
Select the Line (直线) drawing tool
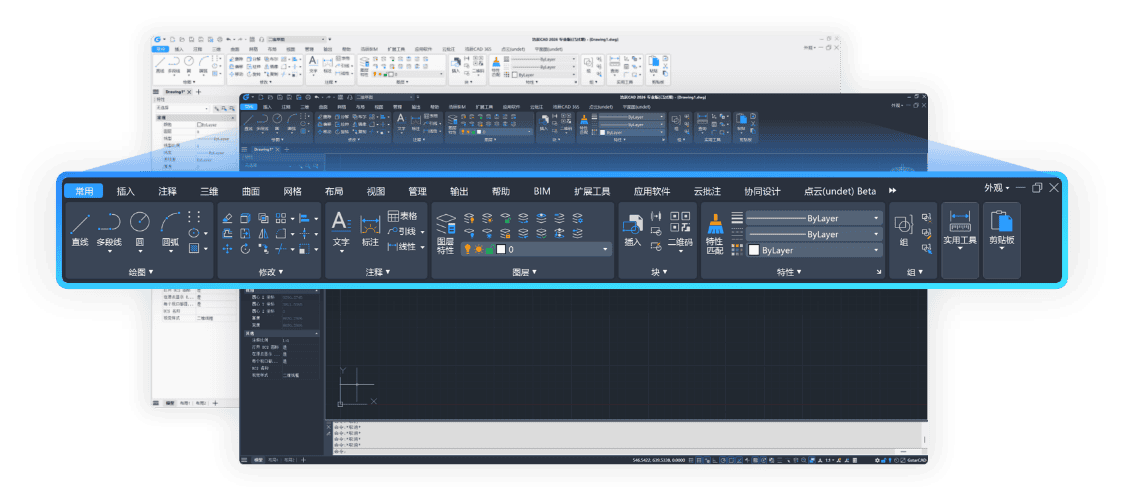pyautogui.click(x=80, y=224)
